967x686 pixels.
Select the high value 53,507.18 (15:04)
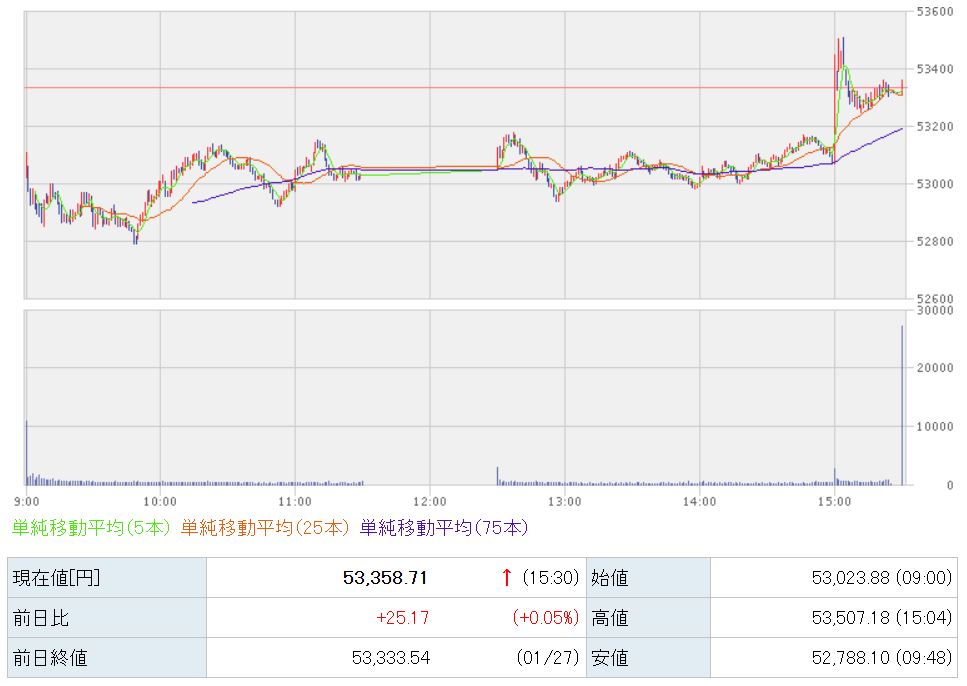880,618
